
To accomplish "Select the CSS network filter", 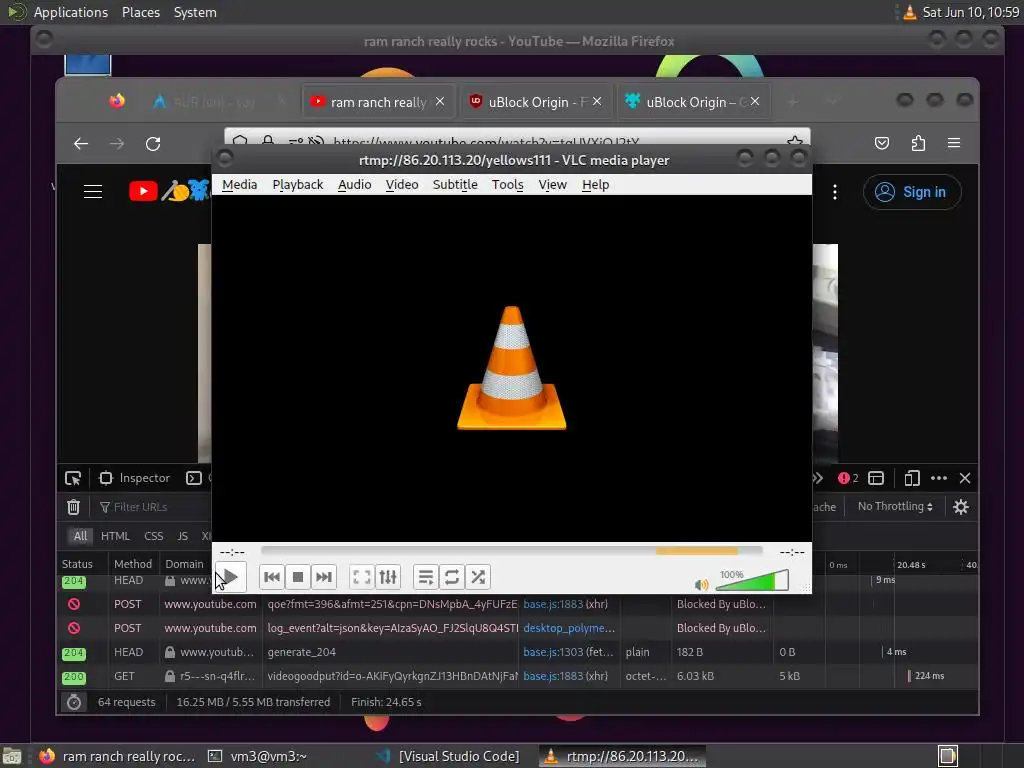I will [153, 536].
